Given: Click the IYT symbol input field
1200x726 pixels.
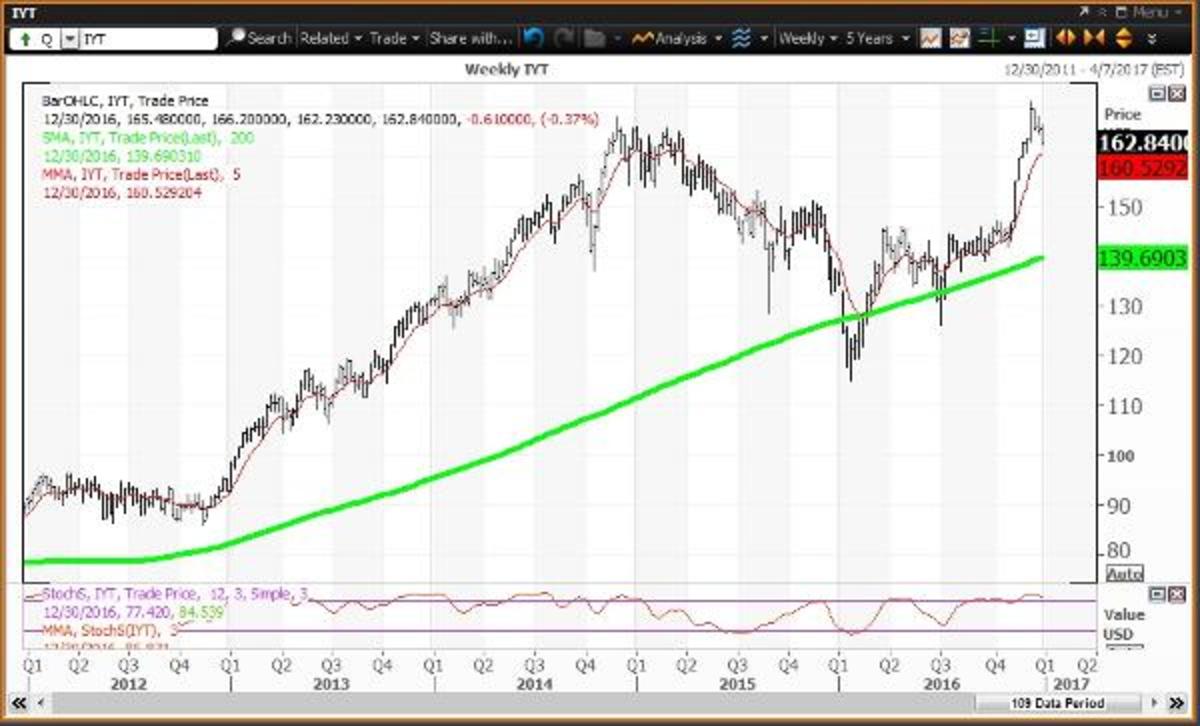Looking at the screenshot, I should click(148, 39).
